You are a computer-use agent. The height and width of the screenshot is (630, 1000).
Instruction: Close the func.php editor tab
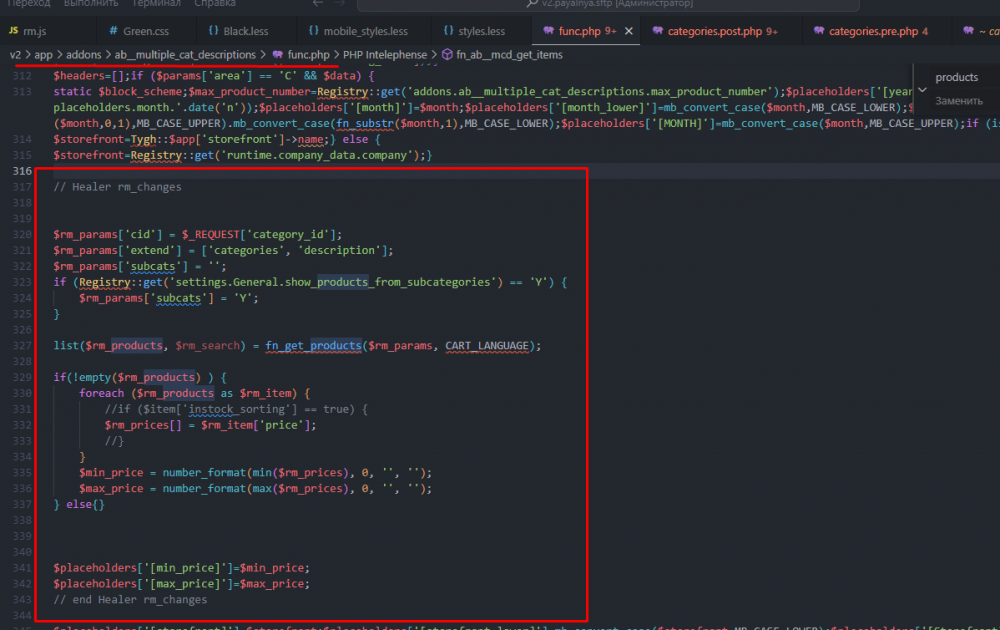pyautogui.click(x=630, y=31)
